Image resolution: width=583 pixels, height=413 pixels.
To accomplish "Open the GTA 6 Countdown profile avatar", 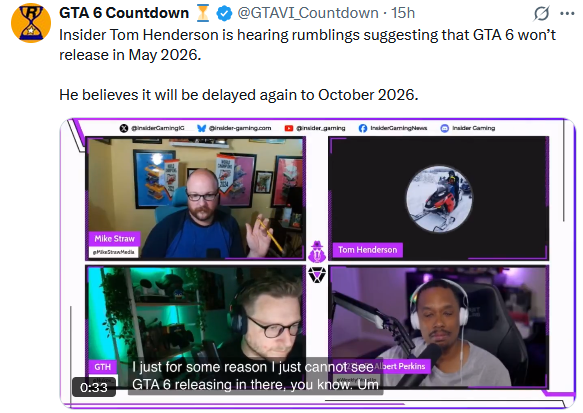I will (x=31, y=23).
